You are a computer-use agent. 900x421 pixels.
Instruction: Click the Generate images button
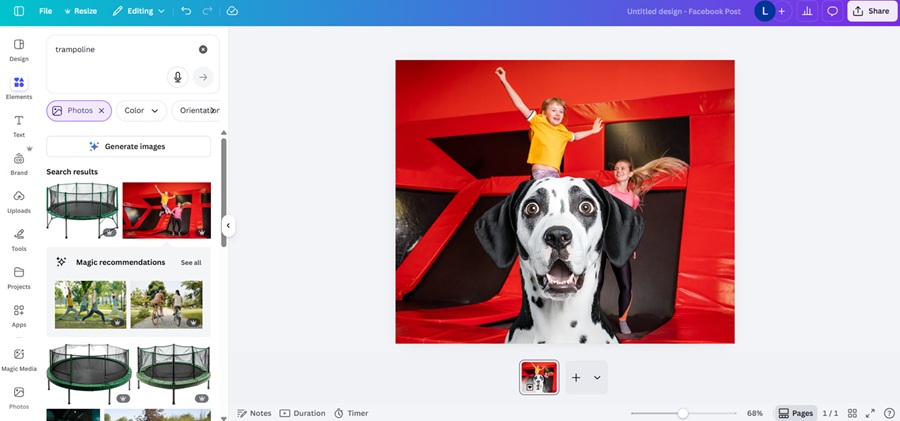129,146
